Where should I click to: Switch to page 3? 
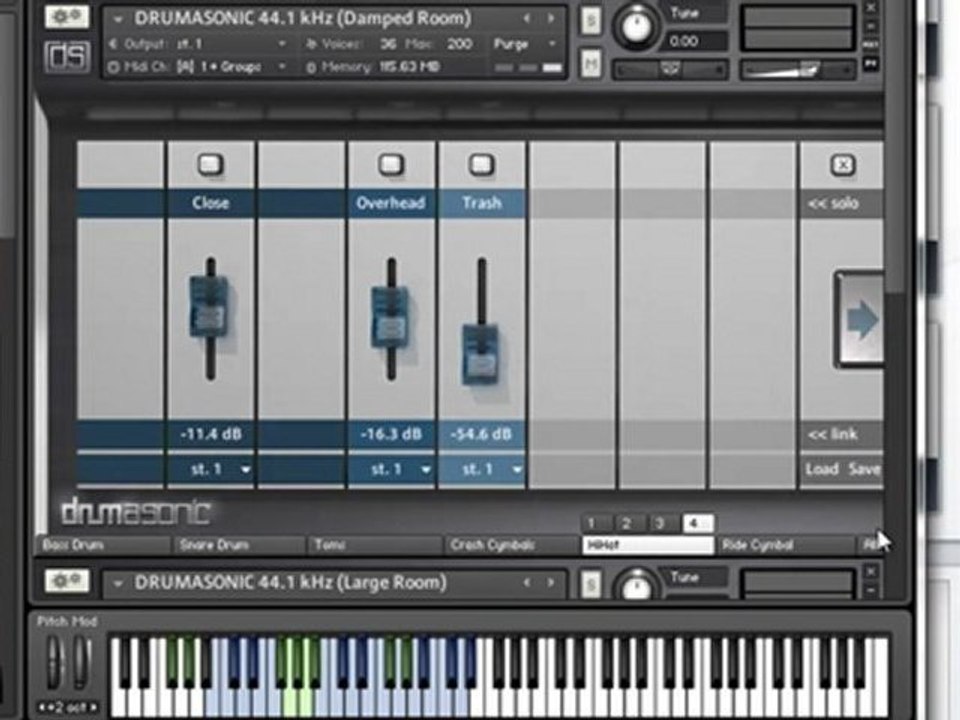click(x=660, y=523)
